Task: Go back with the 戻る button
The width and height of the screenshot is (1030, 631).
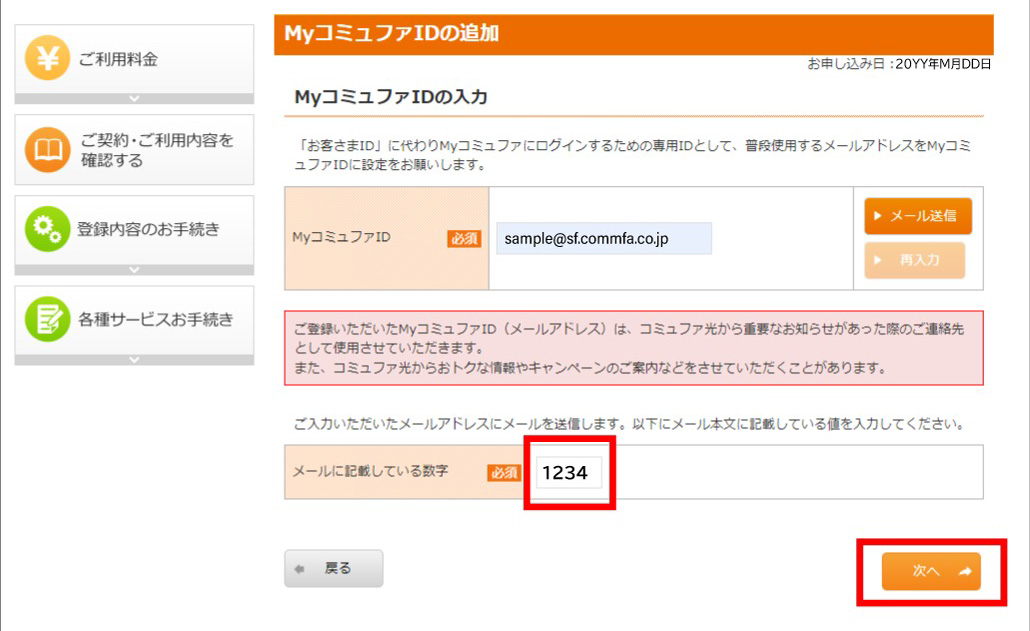Action: (x=333, y=569)
